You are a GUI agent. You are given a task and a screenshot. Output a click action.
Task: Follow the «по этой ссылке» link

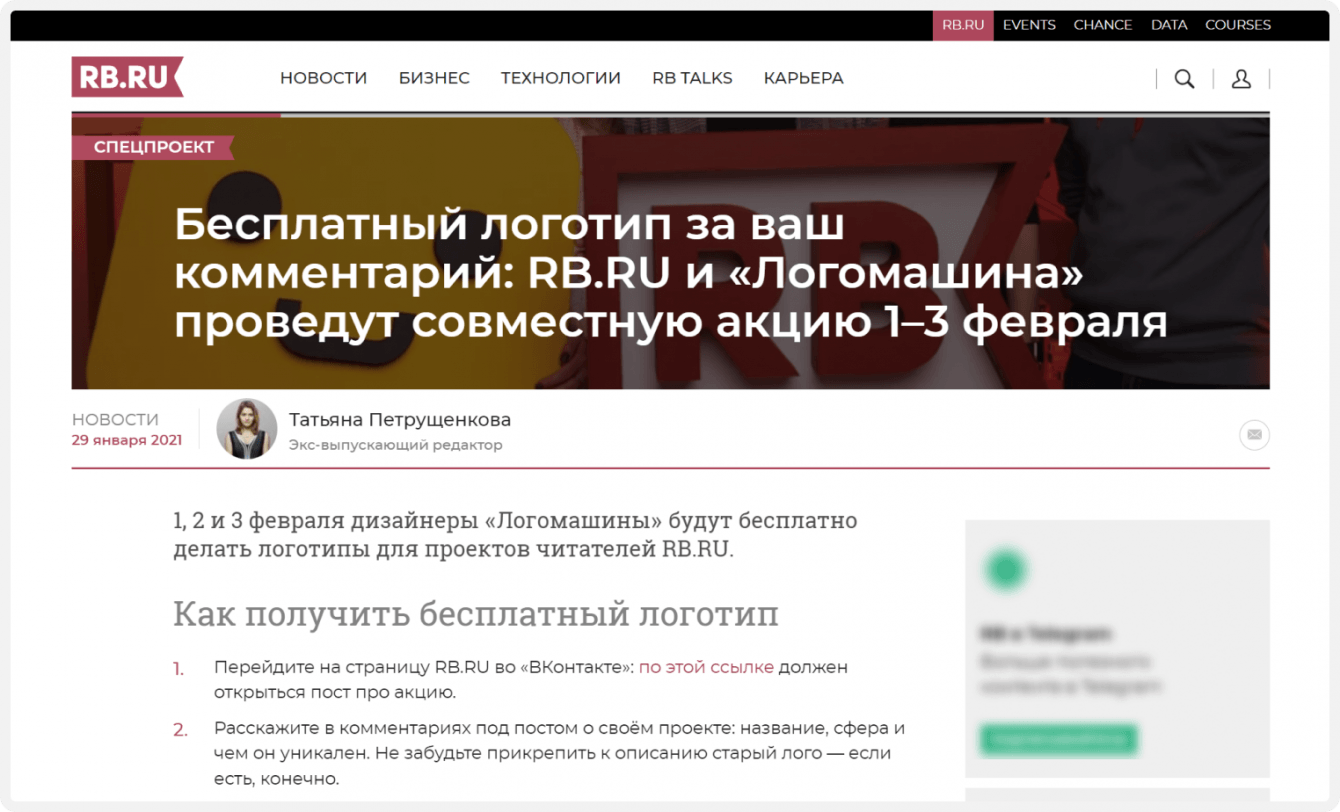point(706,667)
